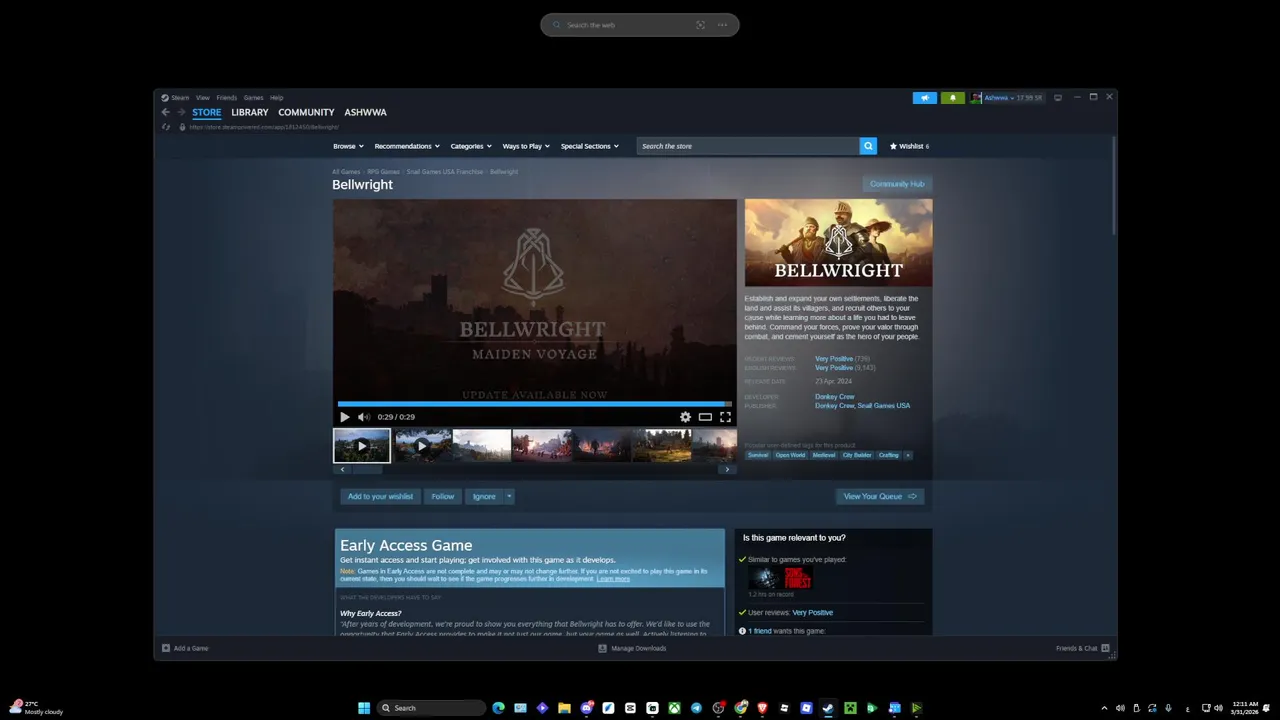Screen dimensions: 1280x720
Task: Open the green notifications bell
Action: [953, 98]
